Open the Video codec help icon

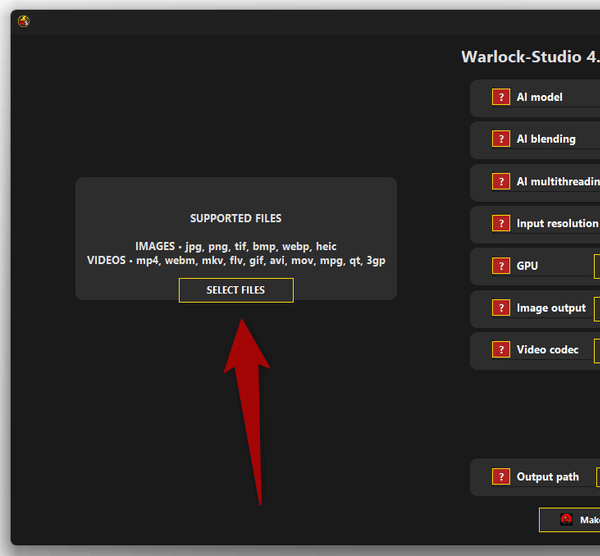tap(501, 350)
